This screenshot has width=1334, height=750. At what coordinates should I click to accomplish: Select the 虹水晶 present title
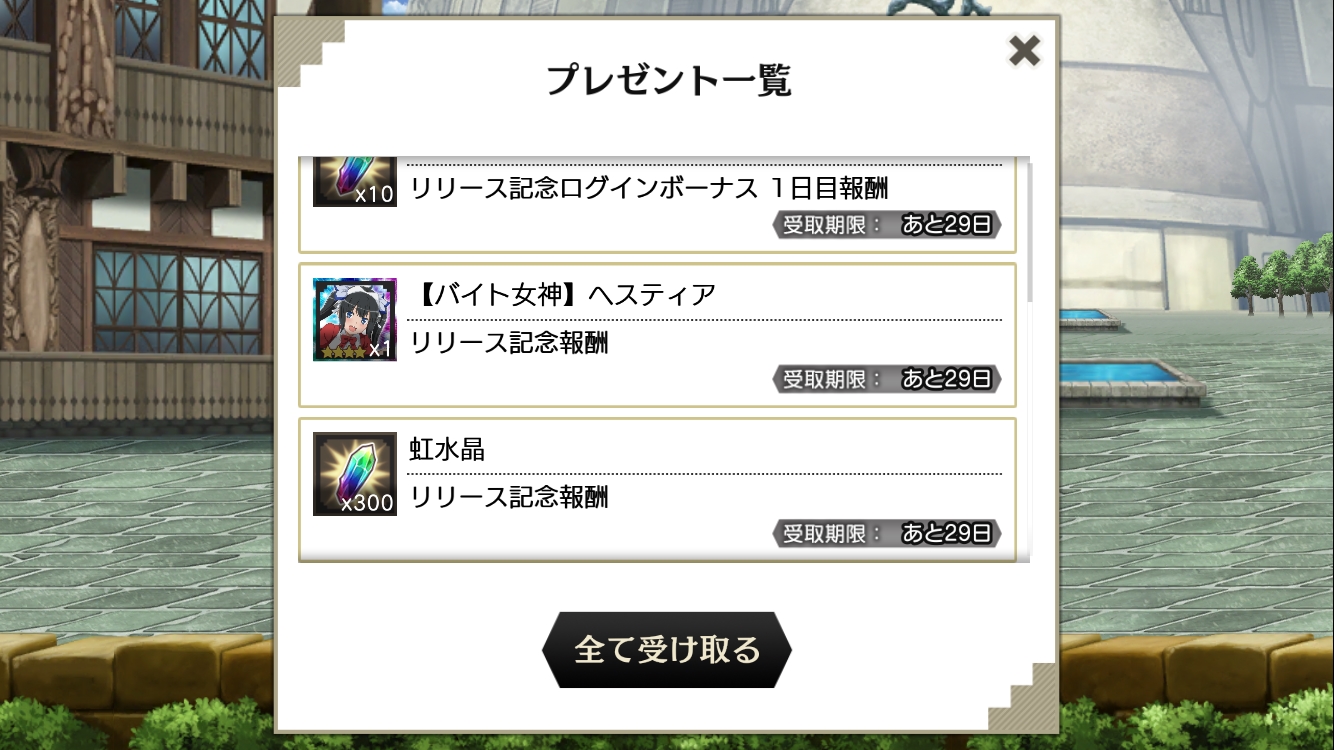pyautogui.click(x=447, y=449)
